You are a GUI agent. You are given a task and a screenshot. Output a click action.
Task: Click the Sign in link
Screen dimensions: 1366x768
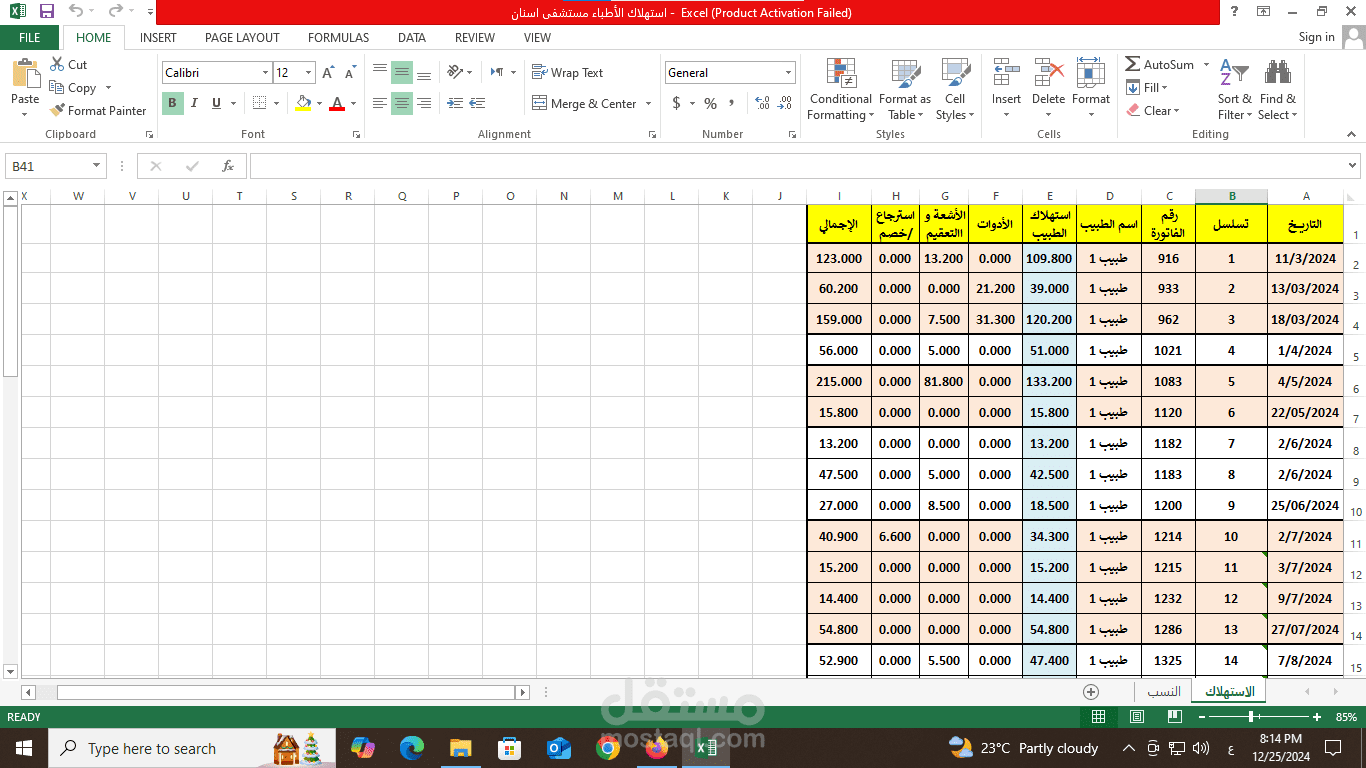coord(1316,37)
